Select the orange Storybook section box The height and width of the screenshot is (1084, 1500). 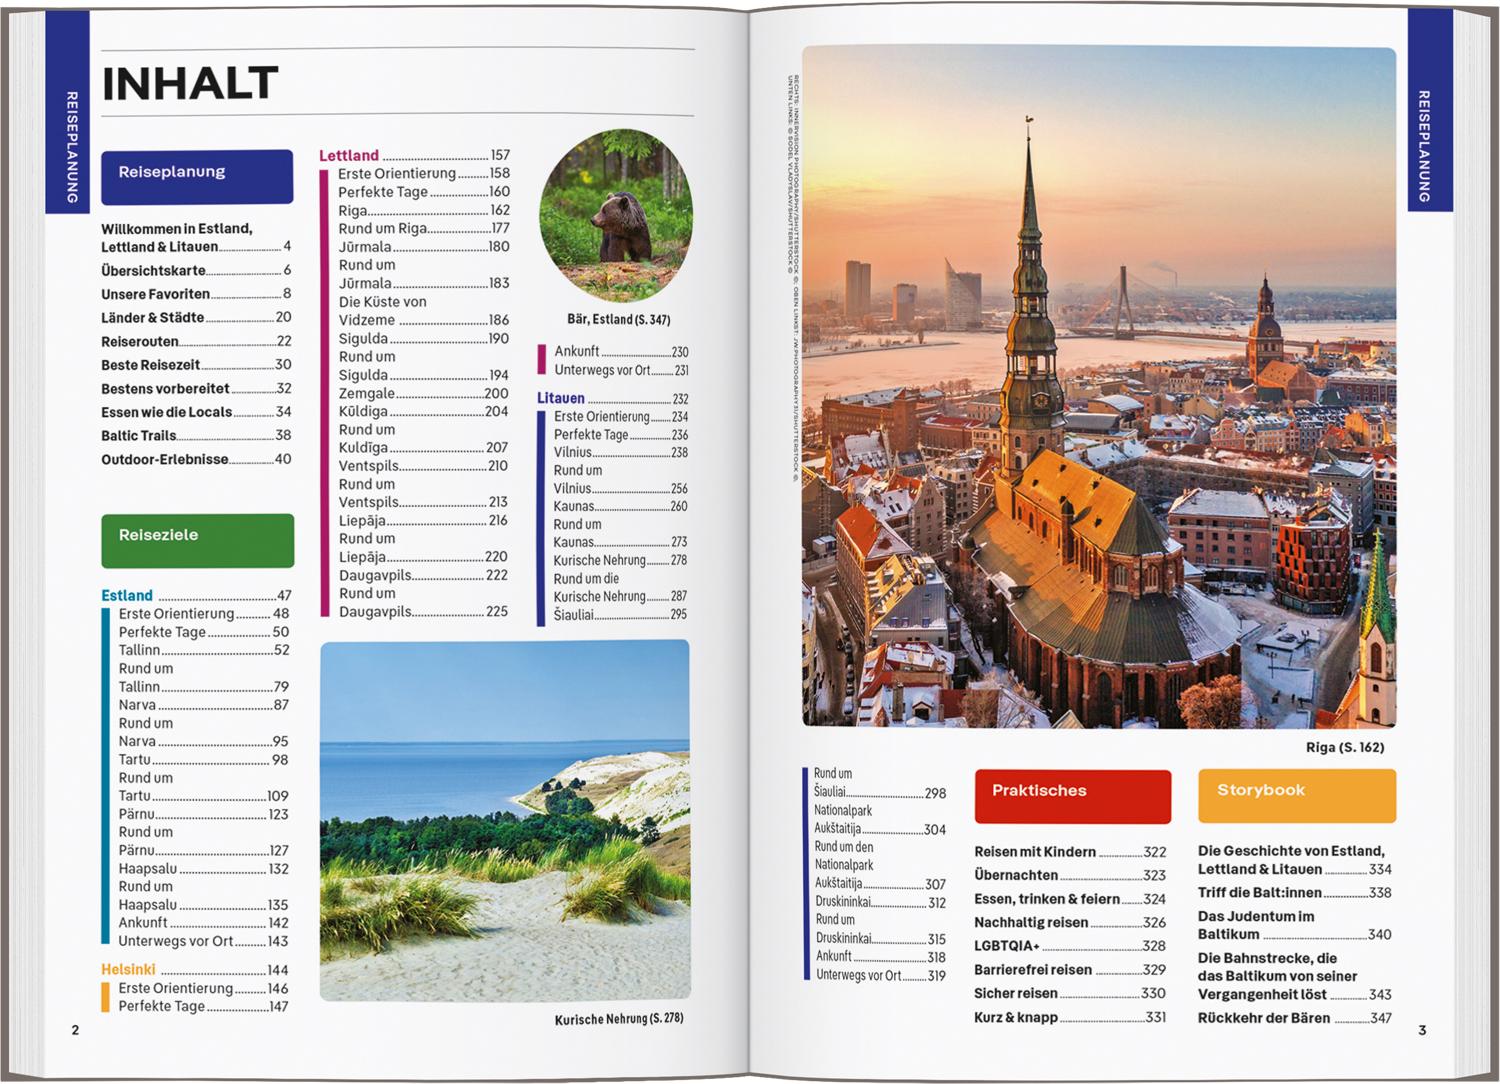[1296, 795]
